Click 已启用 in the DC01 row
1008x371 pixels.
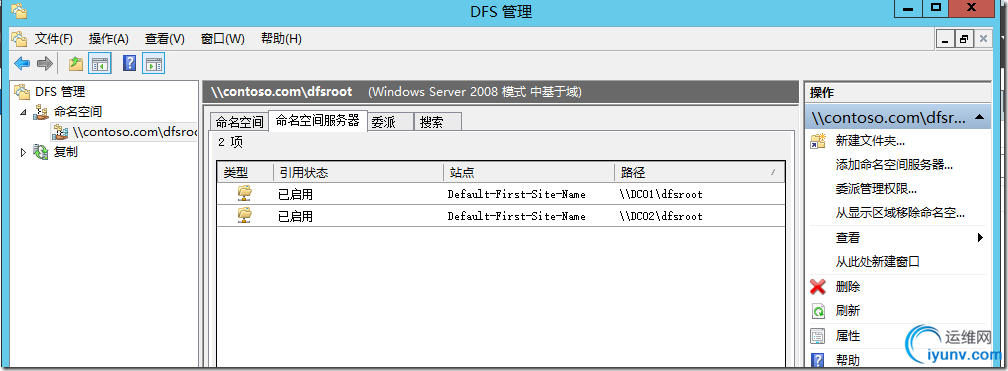coord(295,194)
